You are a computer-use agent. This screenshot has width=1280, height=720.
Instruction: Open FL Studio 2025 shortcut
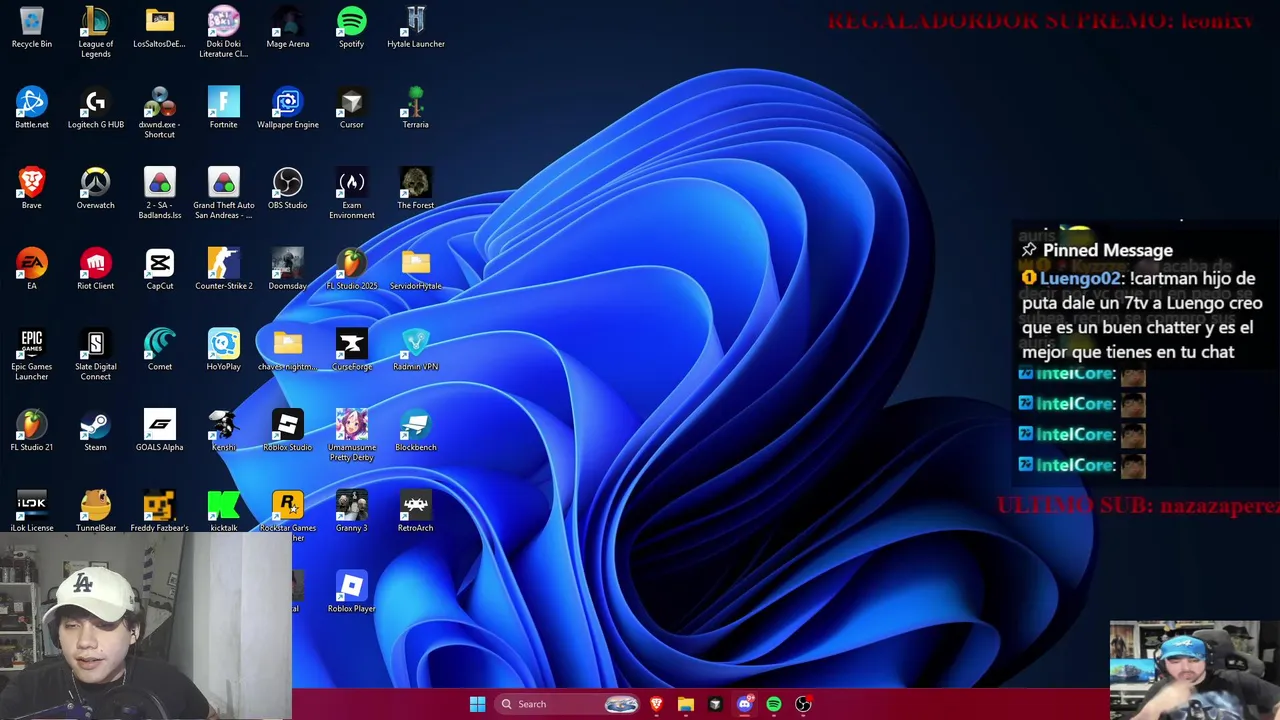click(x=352, y=269)
